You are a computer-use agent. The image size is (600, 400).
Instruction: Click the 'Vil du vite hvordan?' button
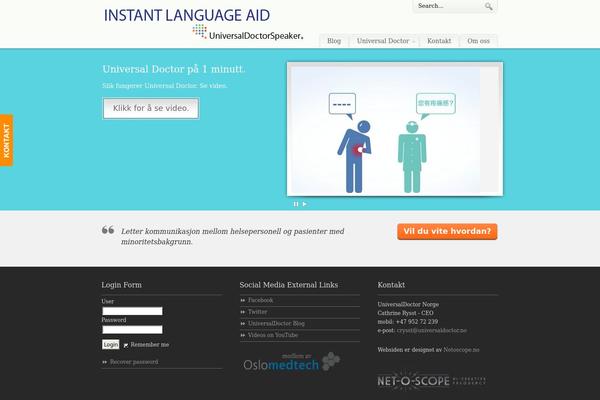(447, 232)
